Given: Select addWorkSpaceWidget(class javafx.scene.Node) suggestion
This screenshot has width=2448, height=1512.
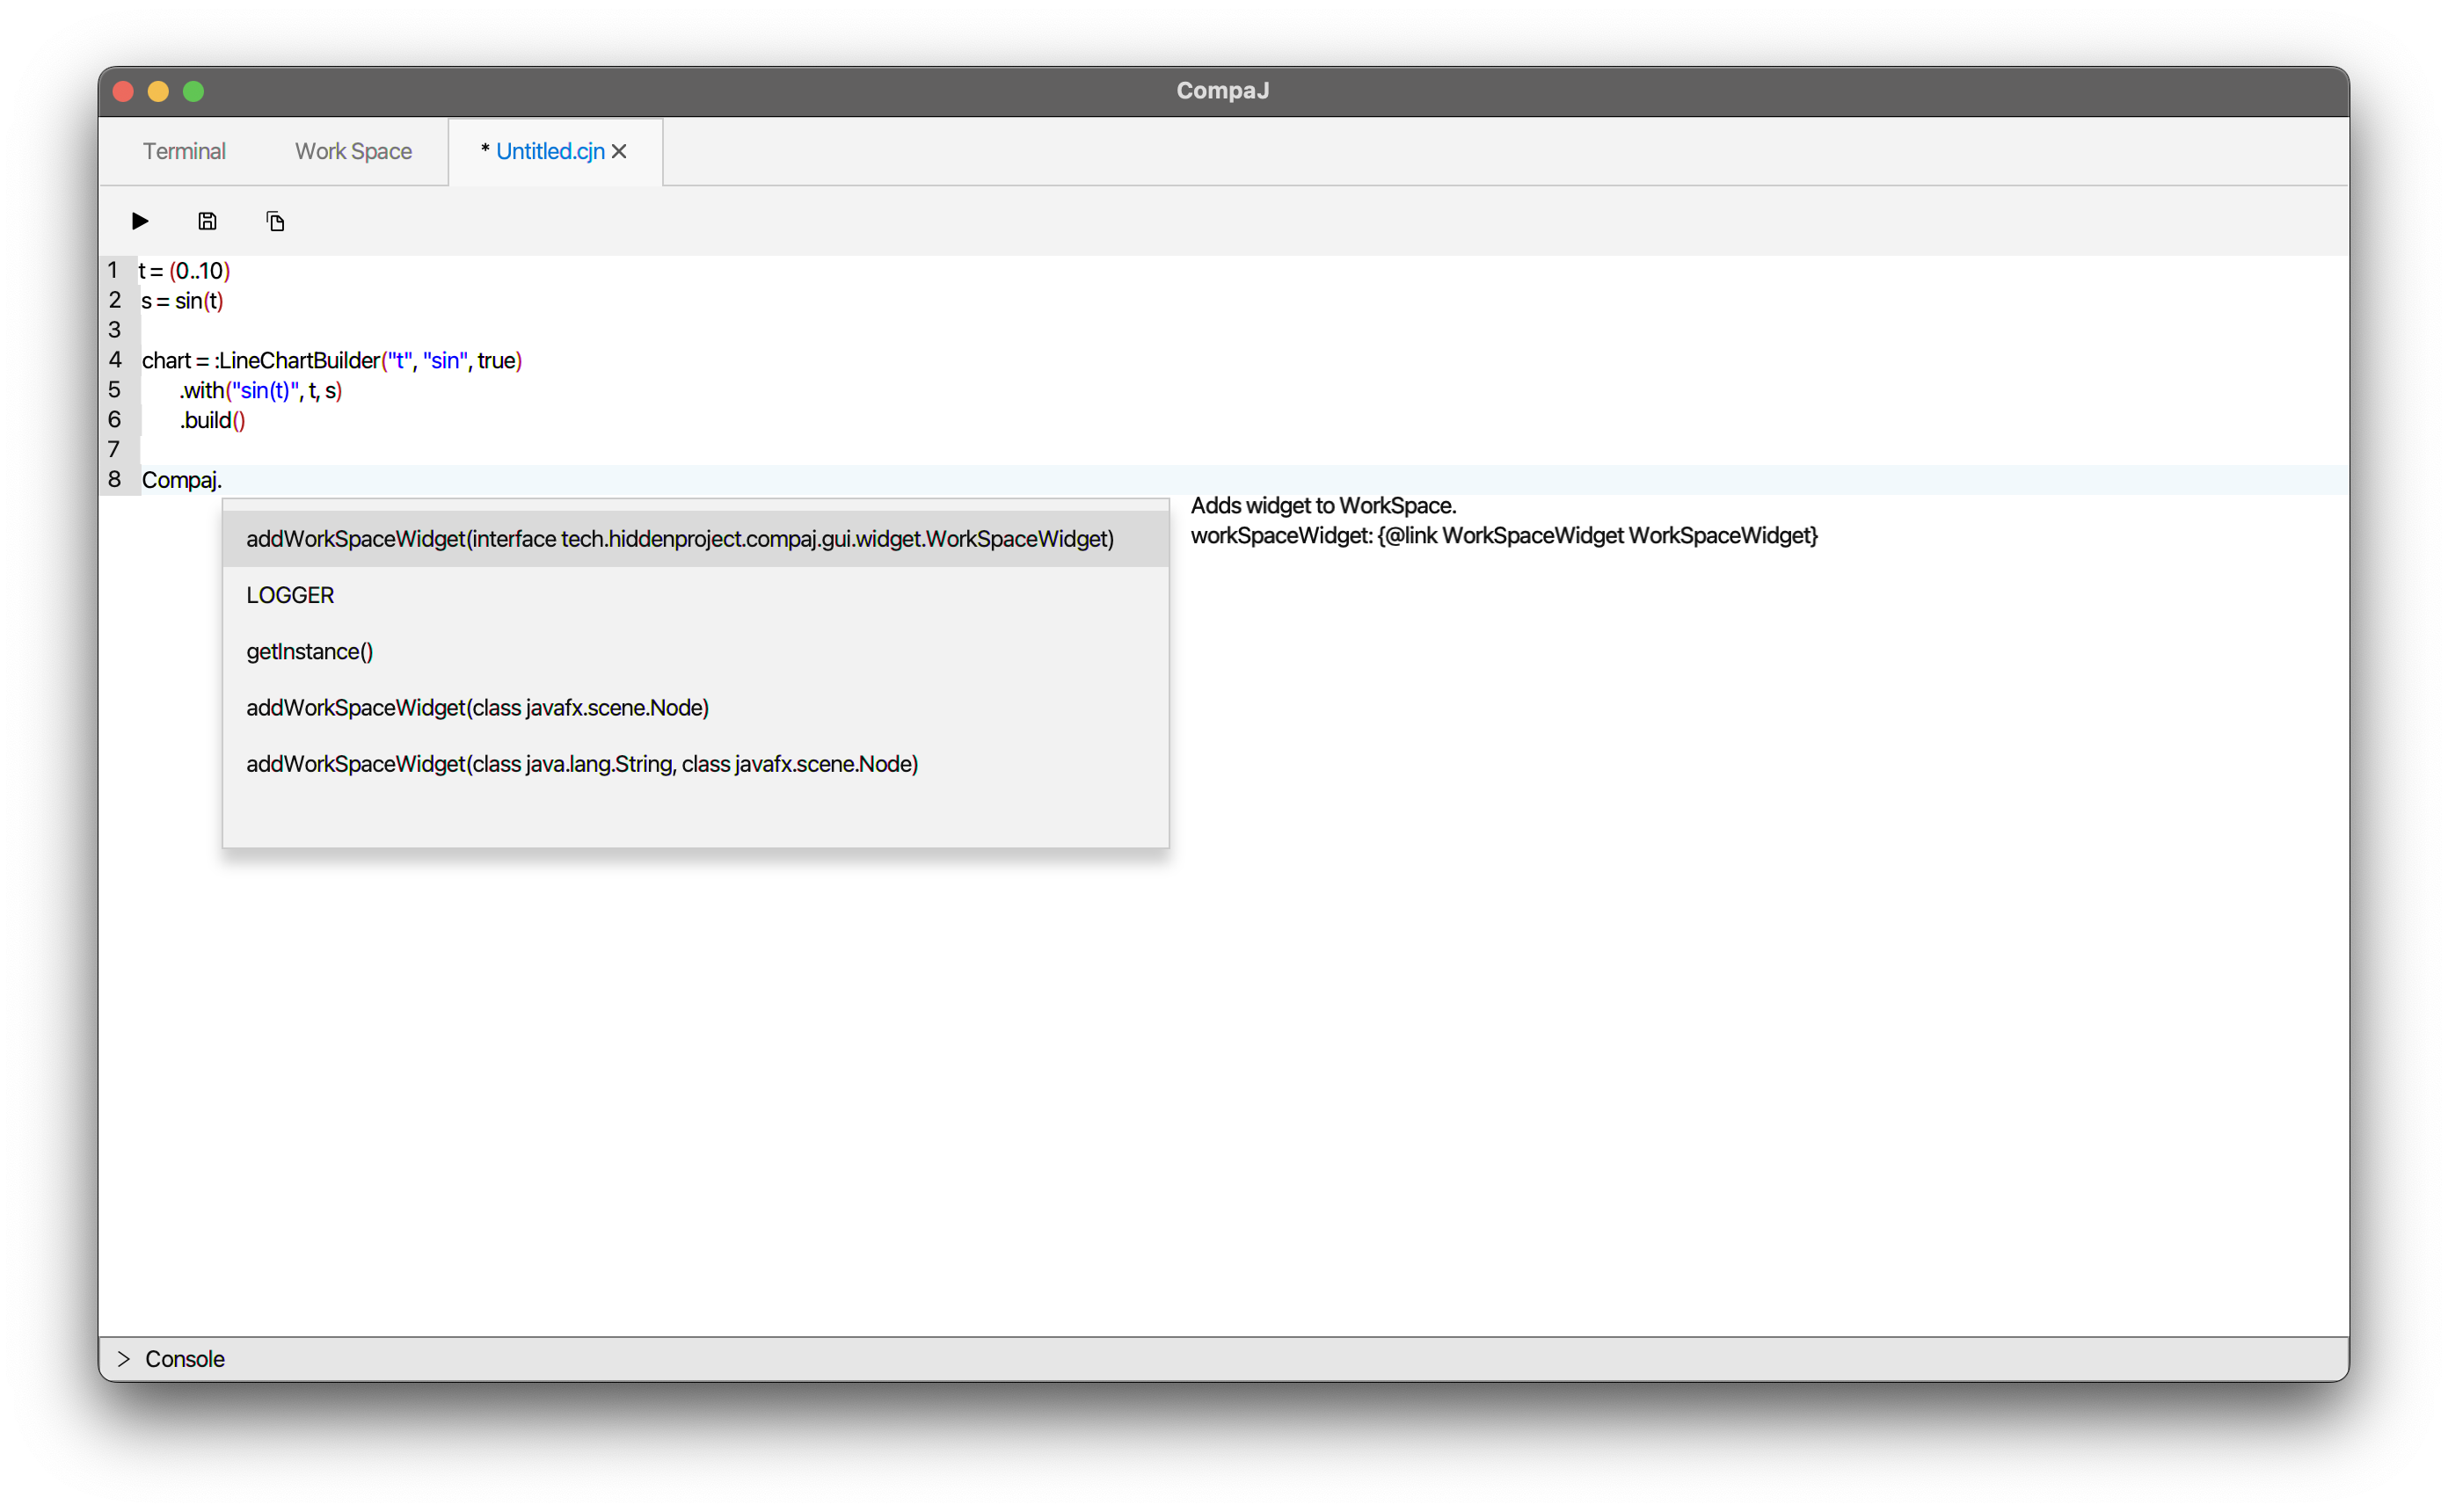Looking at the screenshot, I should coord(477,707).
